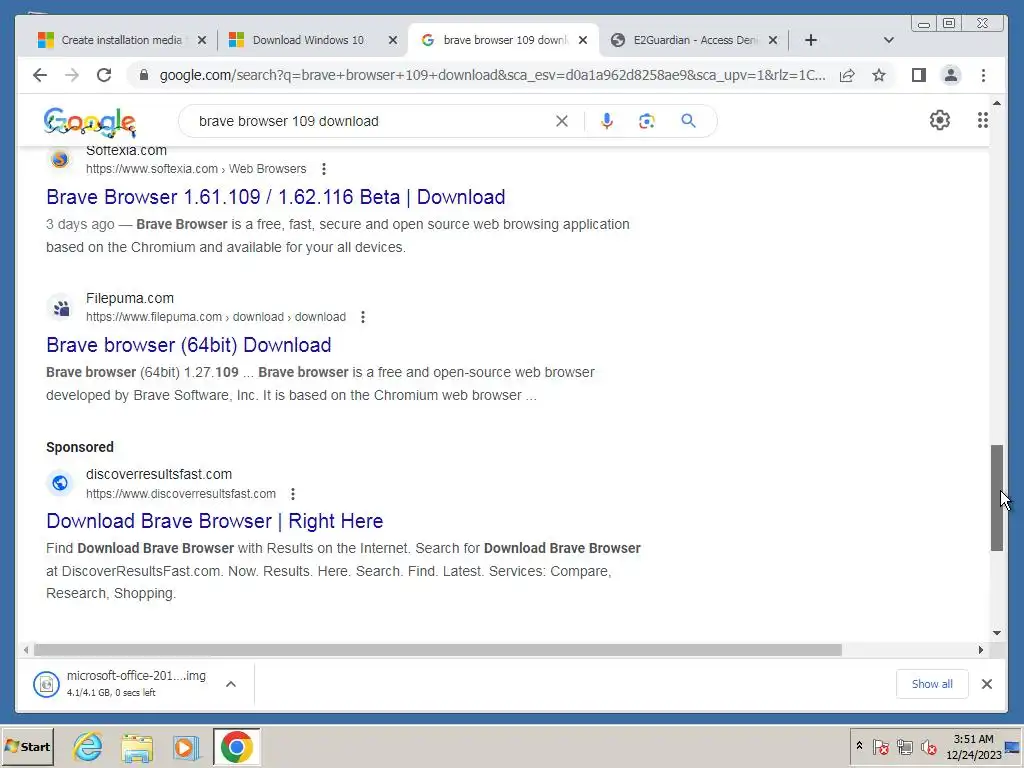Image resolution: width=1024 pixels, height=768 pixels.
Task: Bookmark this page with the star icon
Action: [879, 75]
